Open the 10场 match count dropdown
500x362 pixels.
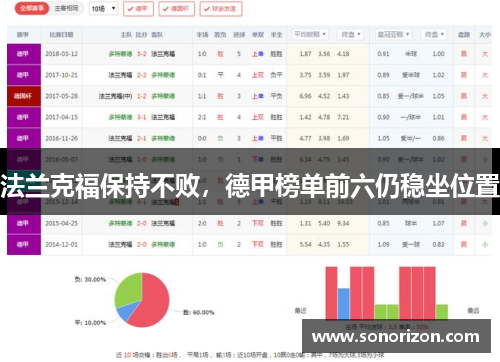click(x=104, y=9)
